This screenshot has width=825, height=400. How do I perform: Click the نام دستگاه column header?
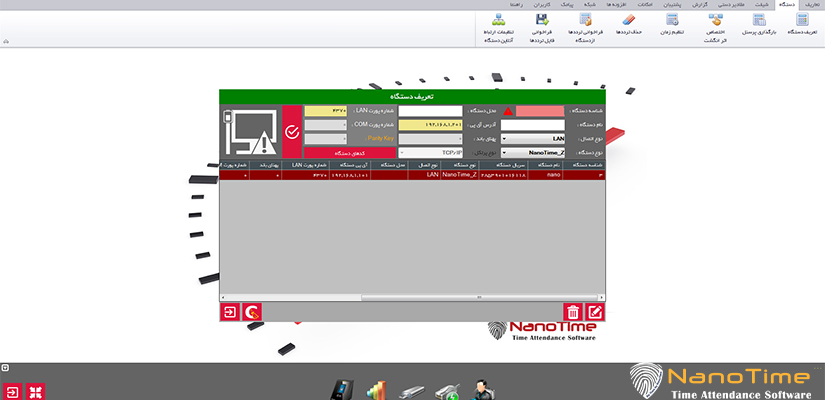pyautogui.click(x=545, y=165)
